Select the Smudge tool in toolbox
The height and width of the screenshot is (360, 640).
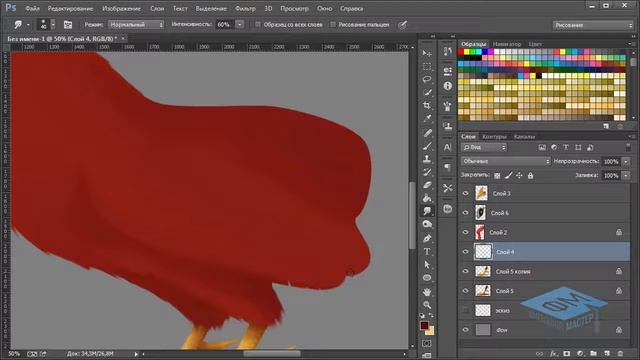pyautogui.click(x=427, y=211)
